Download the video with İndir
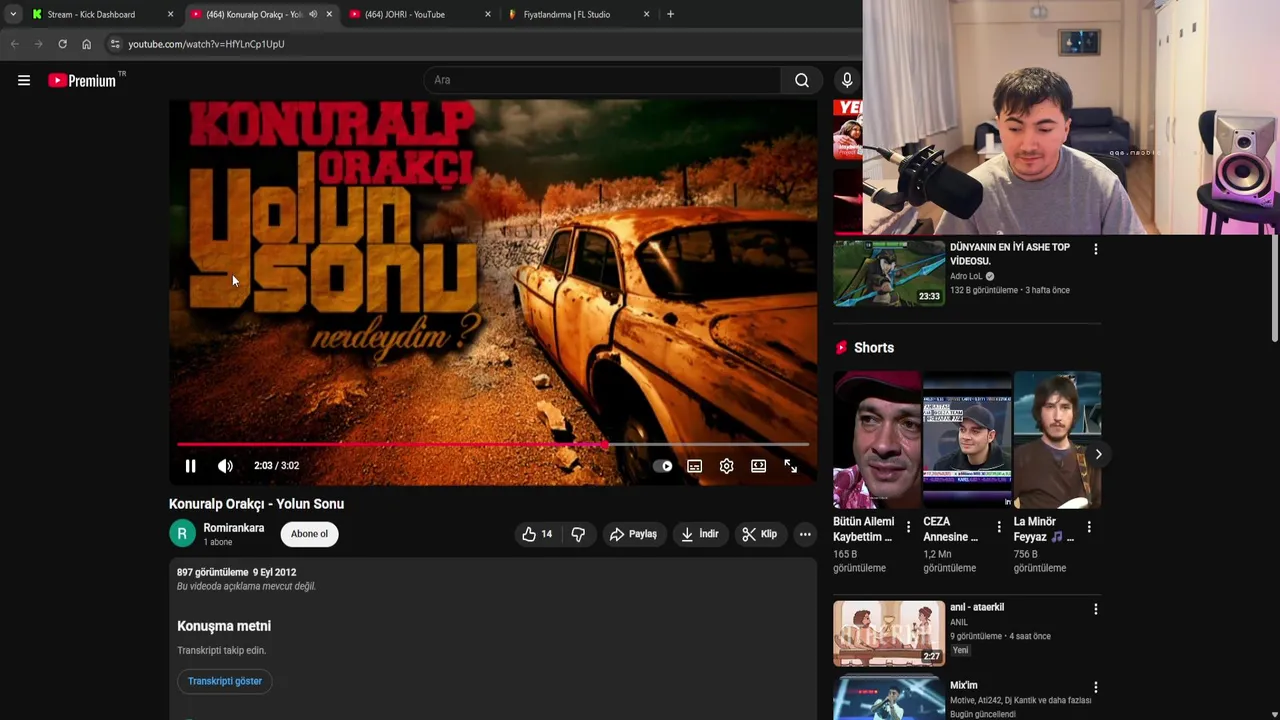Viewport: 1280px width, 720px height. pos(700,534)
